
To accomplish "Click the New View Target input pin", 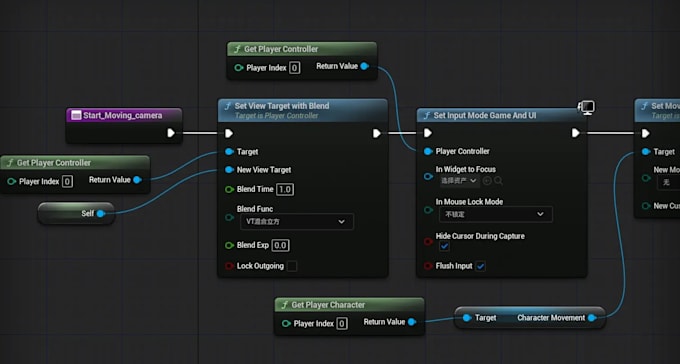I will click(x=229, y=170).
